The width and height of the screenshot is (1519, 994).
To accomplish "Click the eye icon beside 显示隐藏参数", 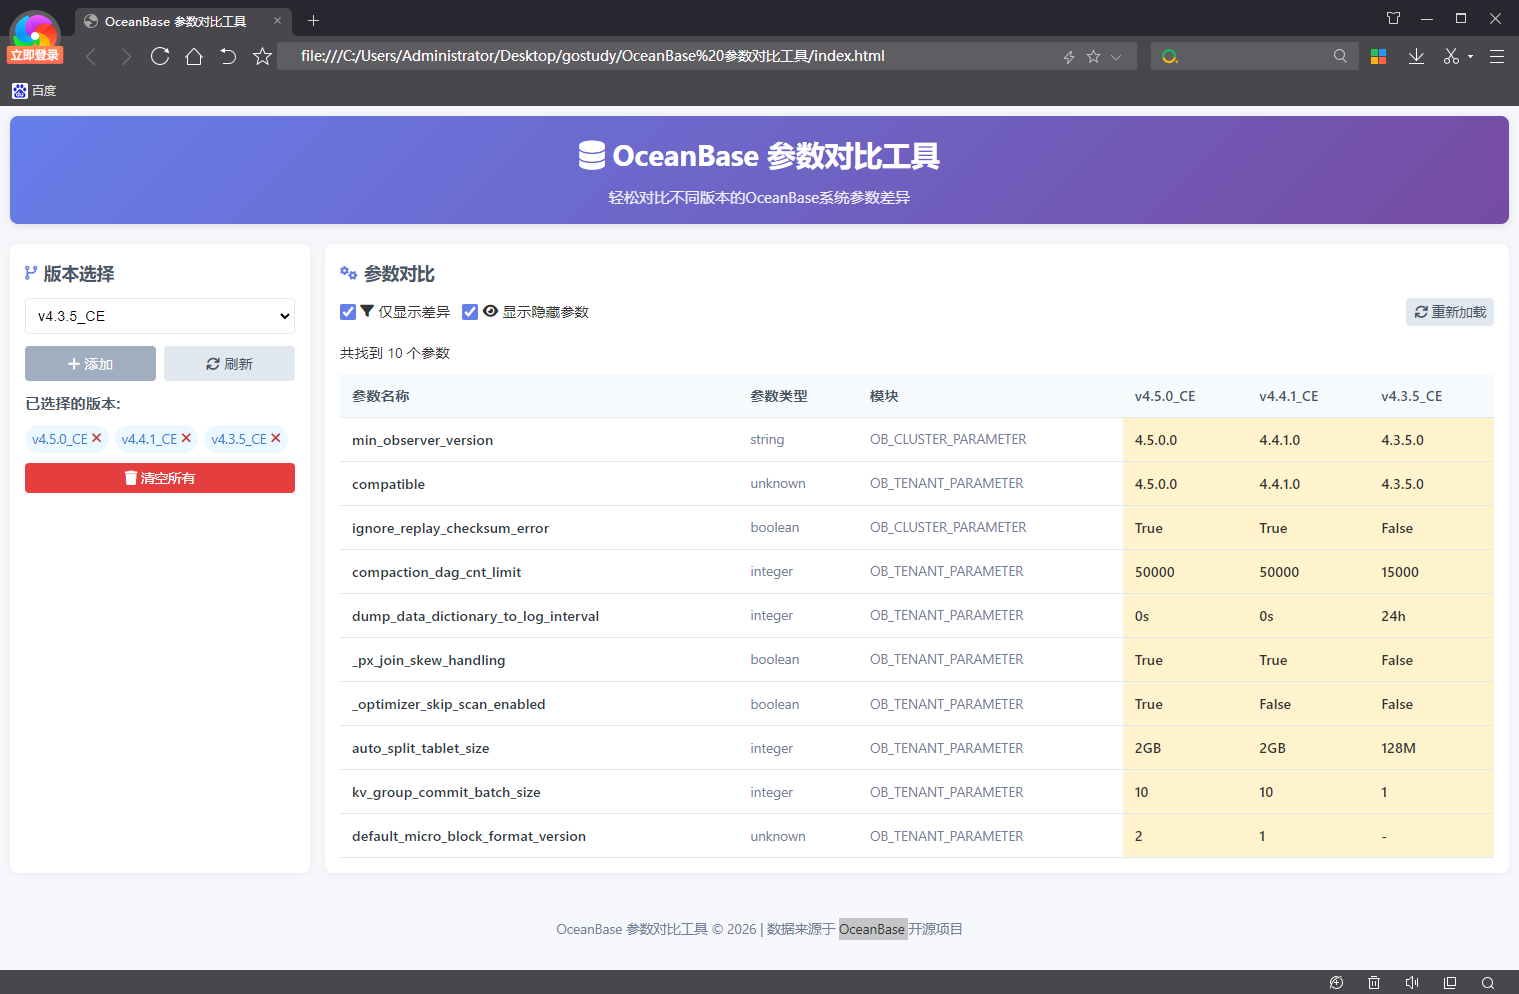I will [490, 312].
